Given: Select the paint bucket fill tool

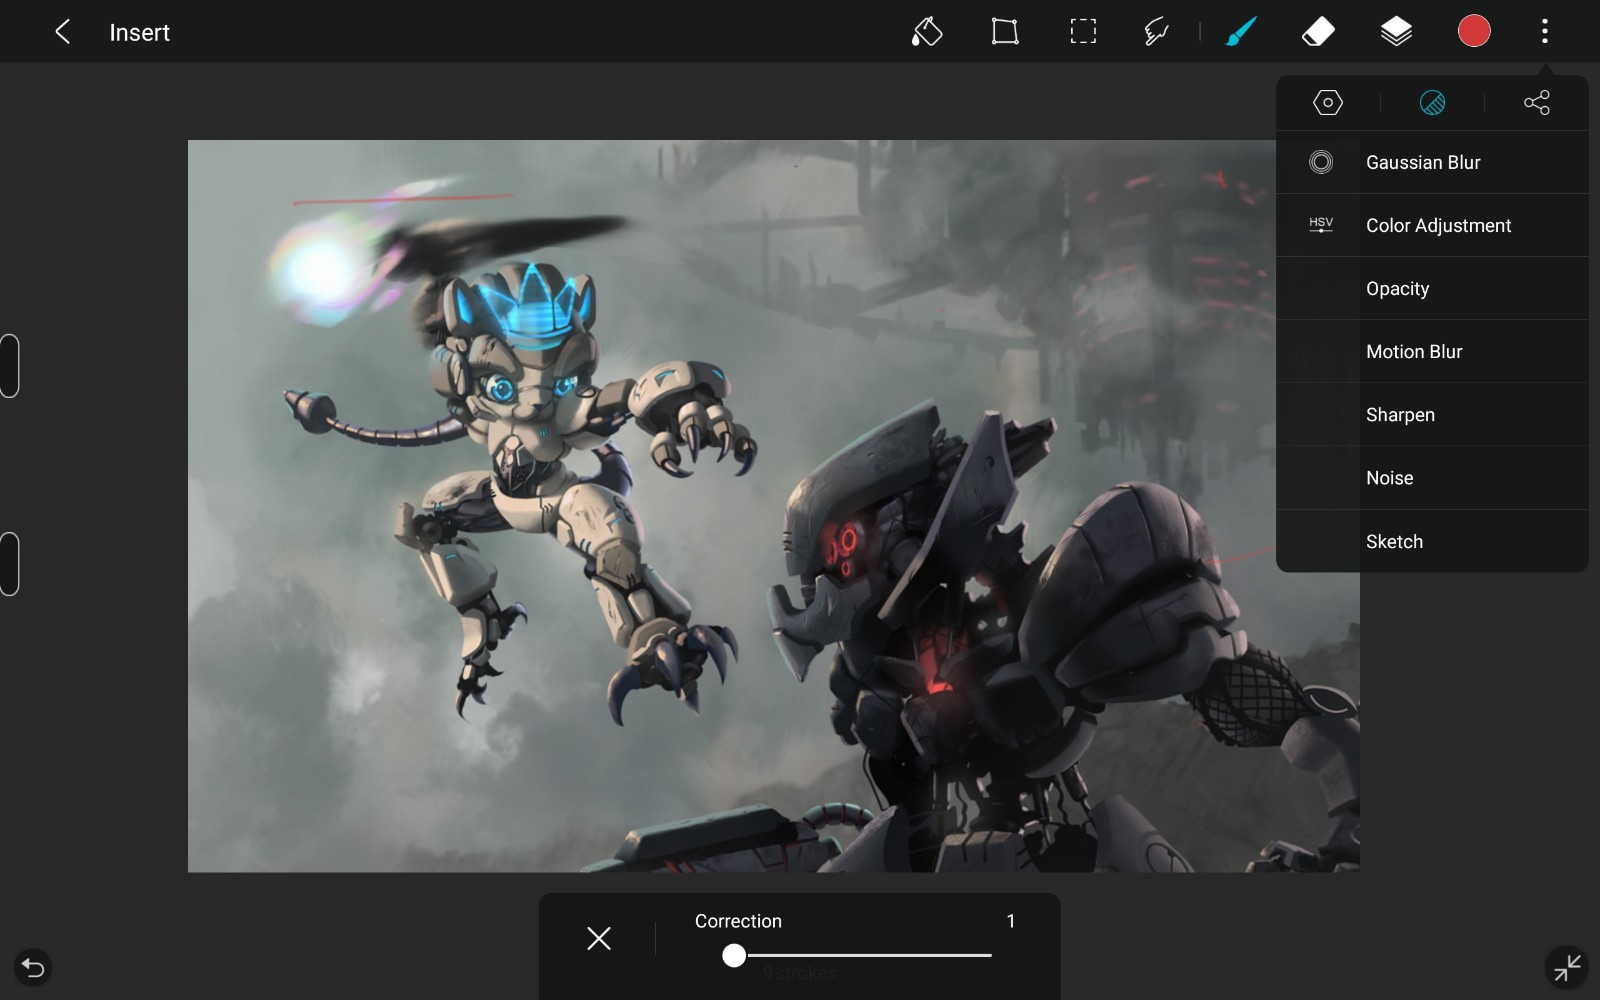Looking at the screenshot, I should click(x=926, y=32).
